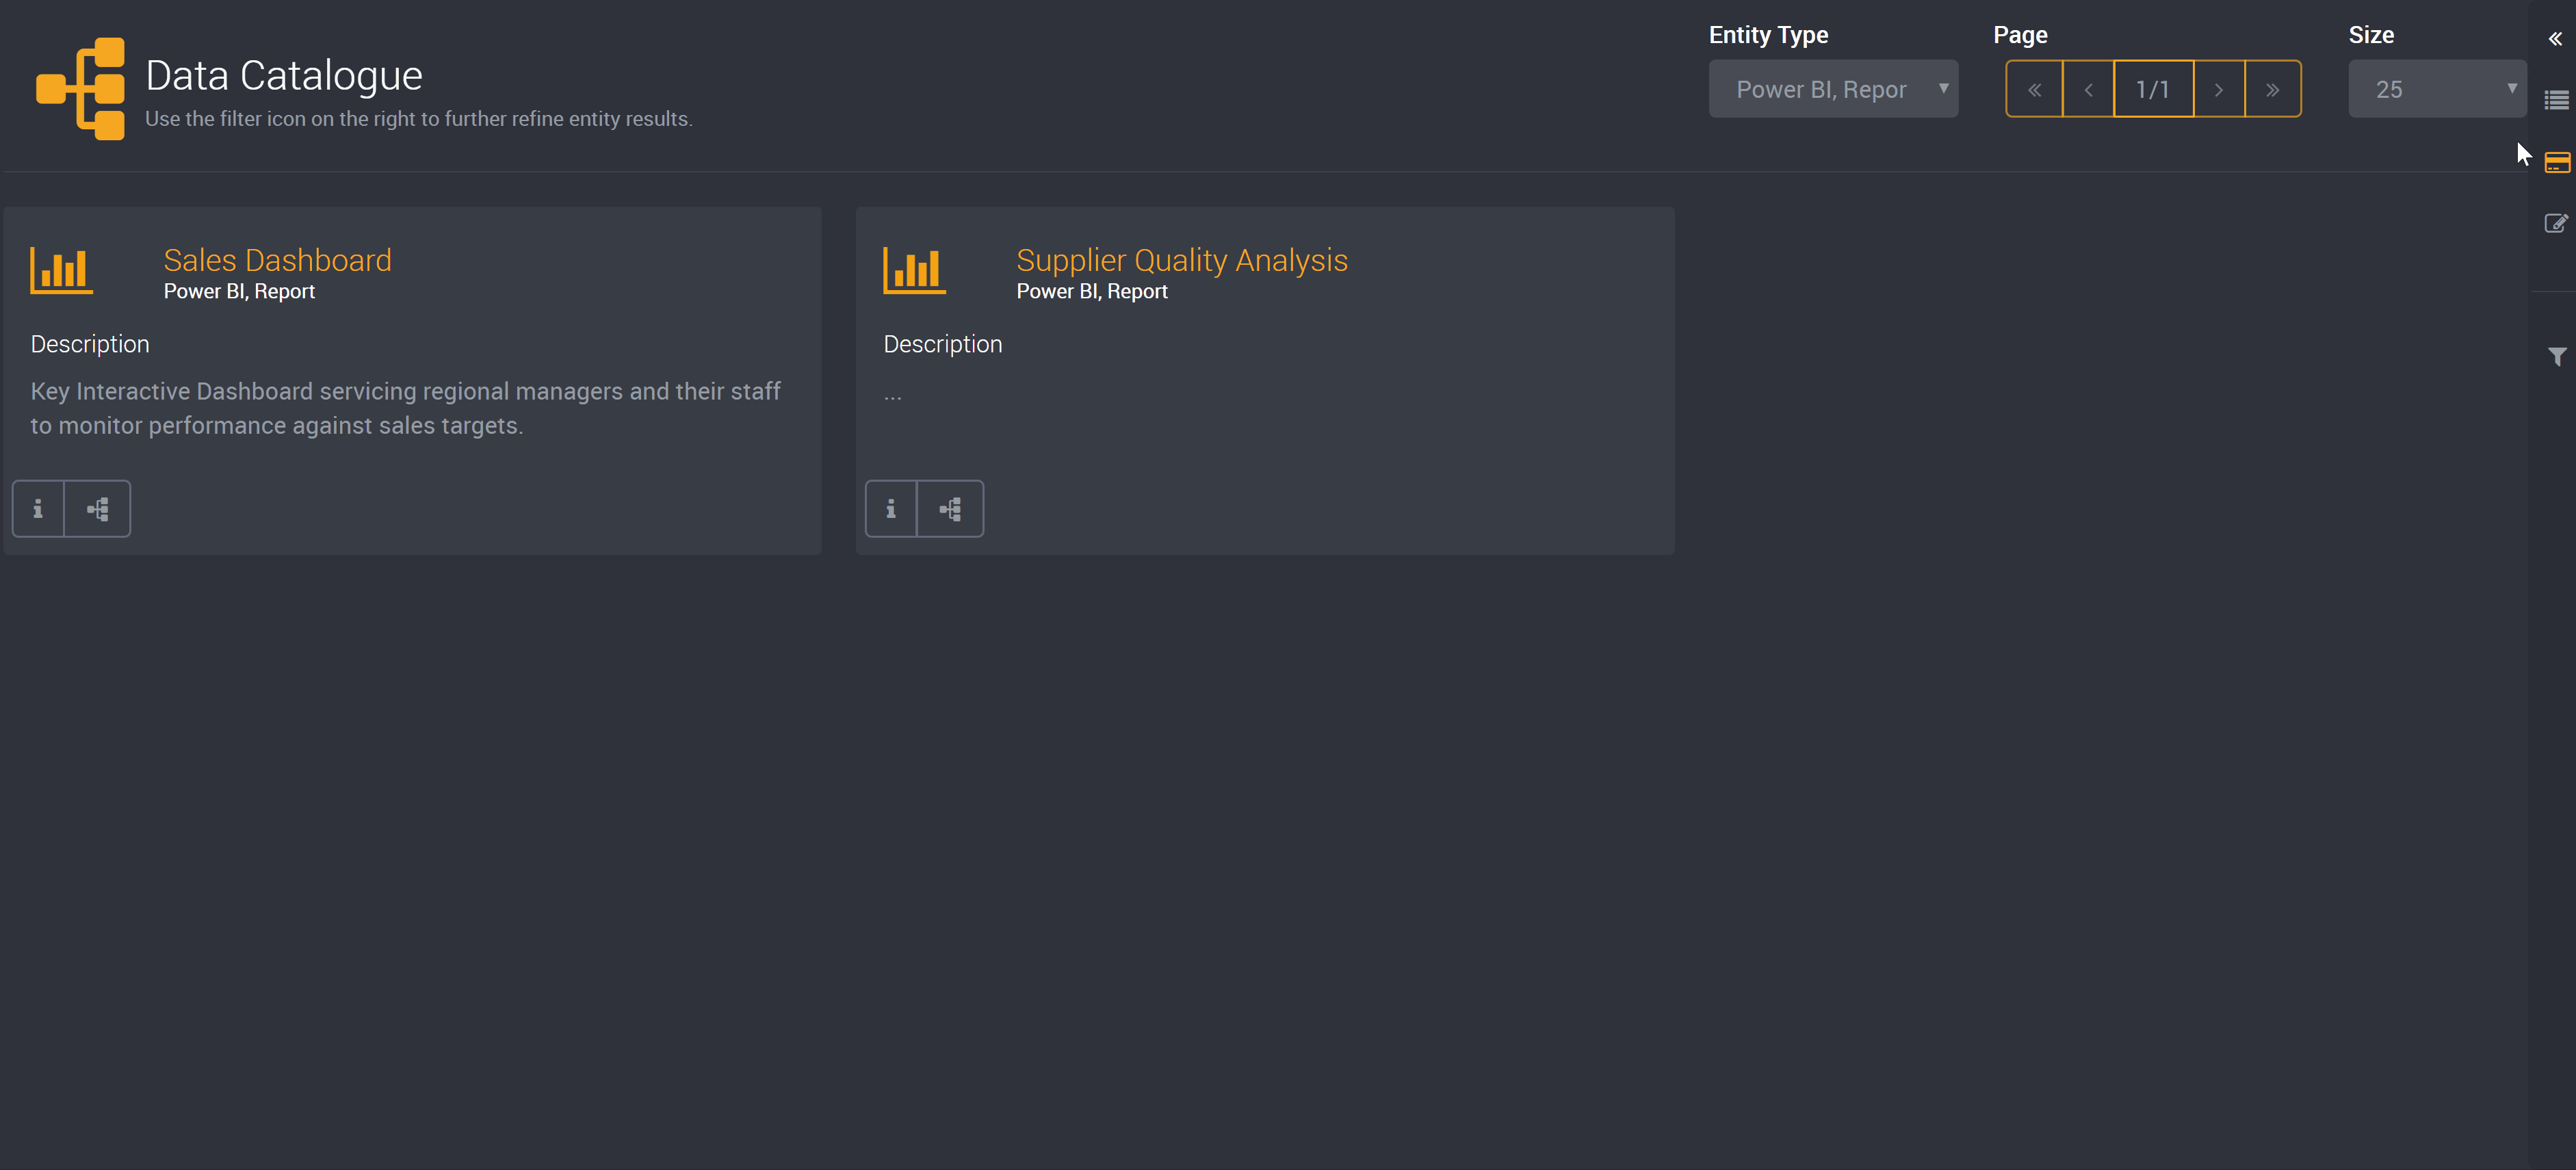The width and height of the screenshot is (2576, 1170).
Task: Click 'Power BI, Report' under Sales Dashboard
Action: (239, 291)
